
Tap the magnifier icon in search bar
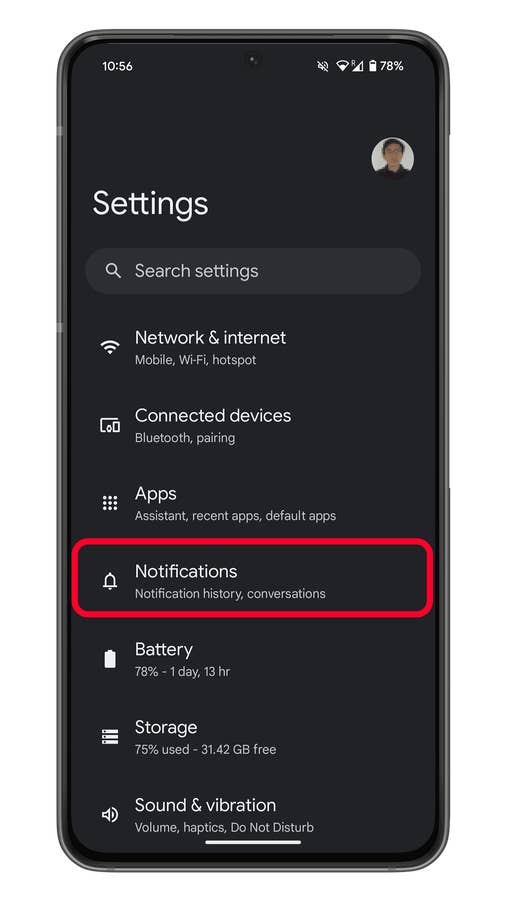(114, 271)
